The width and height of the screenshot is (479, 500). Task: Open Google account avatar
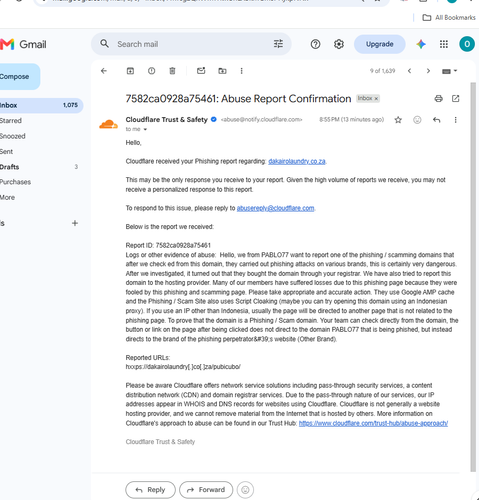coord(467,44)
